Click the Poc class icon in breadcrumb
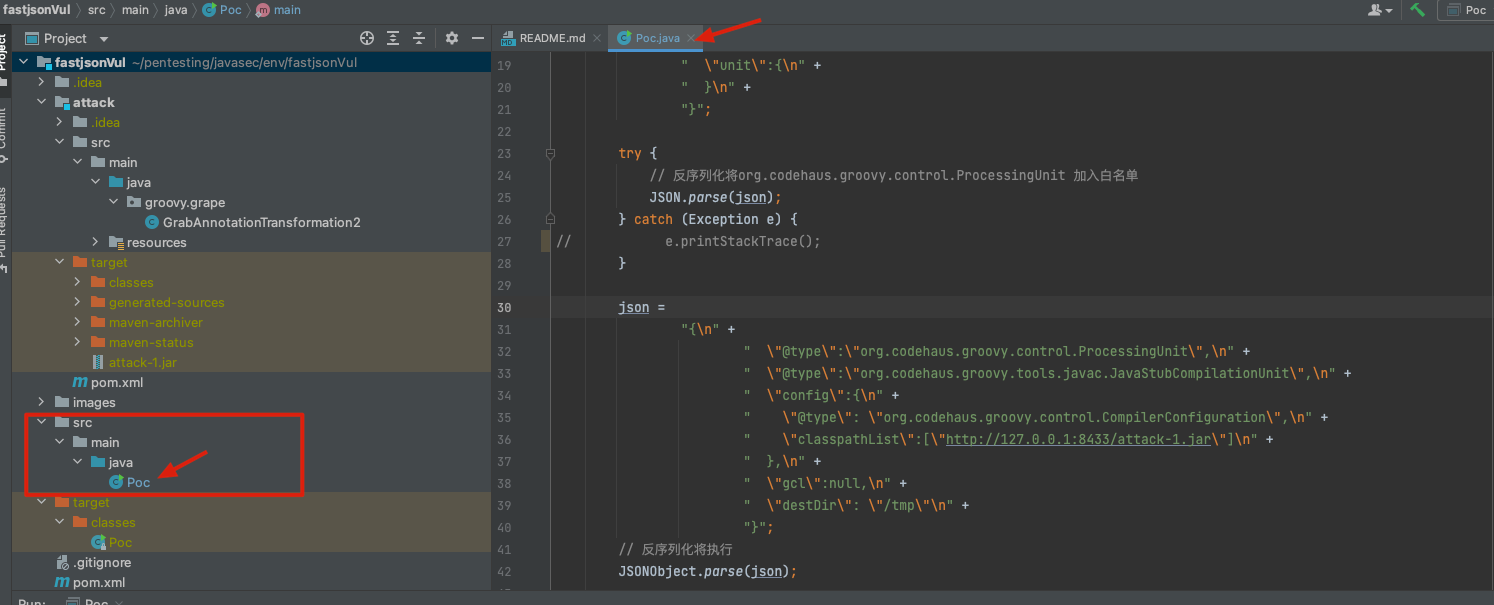 [208, 10]
